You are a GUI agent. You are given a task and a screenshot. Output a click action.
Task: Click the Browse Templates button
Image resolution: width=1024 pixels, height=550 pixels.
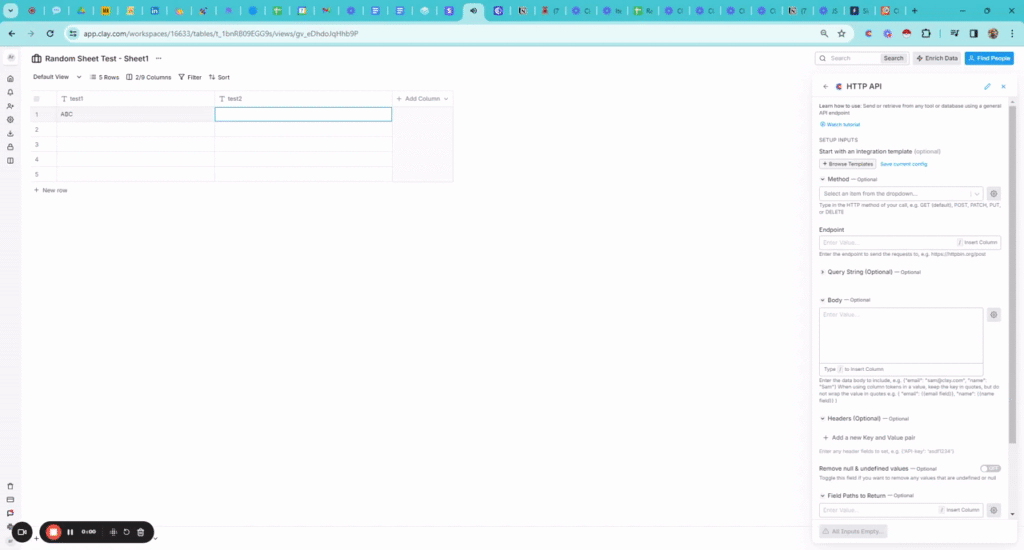847,163
